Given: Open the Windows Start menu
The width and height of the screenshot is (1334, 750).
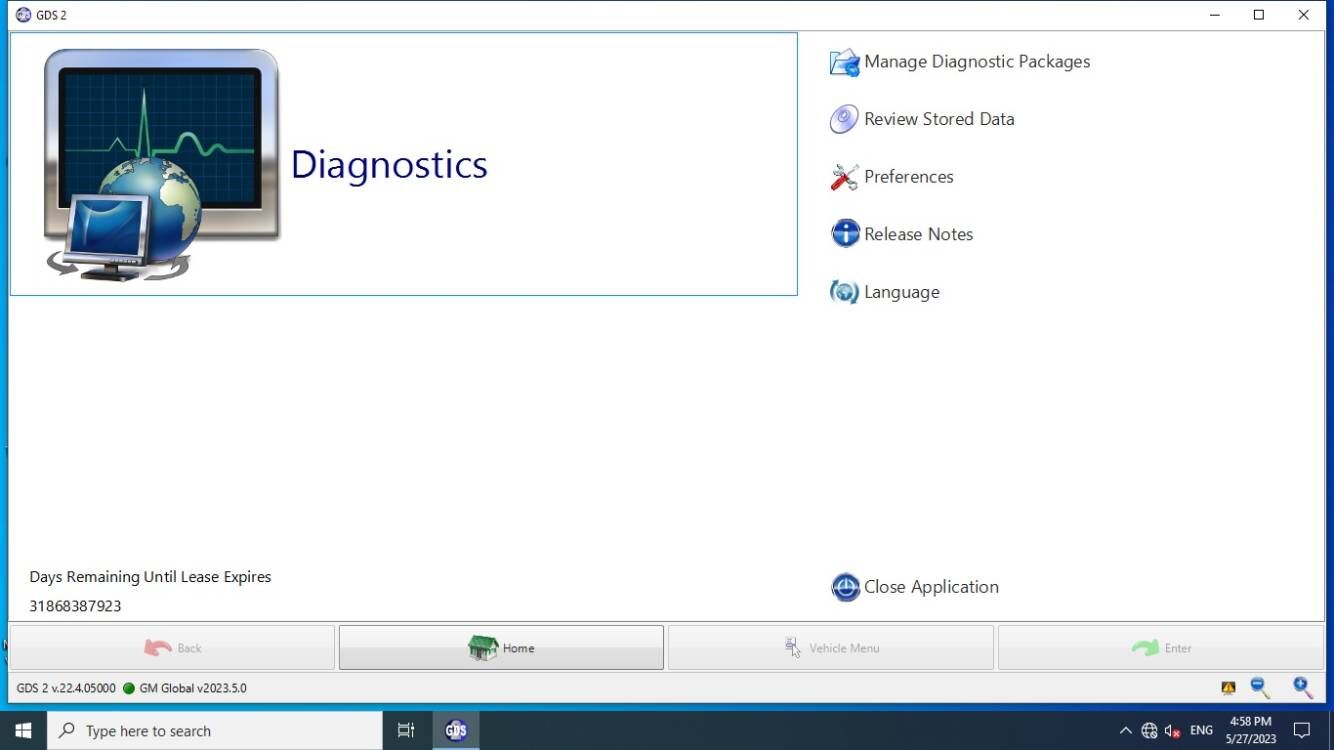Looking at the screenshot, I should (23, 730).
